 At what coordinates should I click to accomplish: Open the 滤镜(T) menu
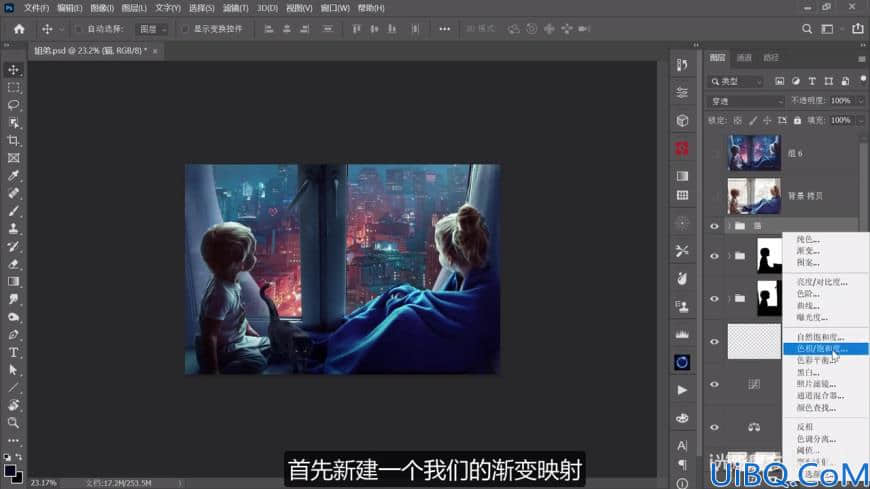coord(235,8)
